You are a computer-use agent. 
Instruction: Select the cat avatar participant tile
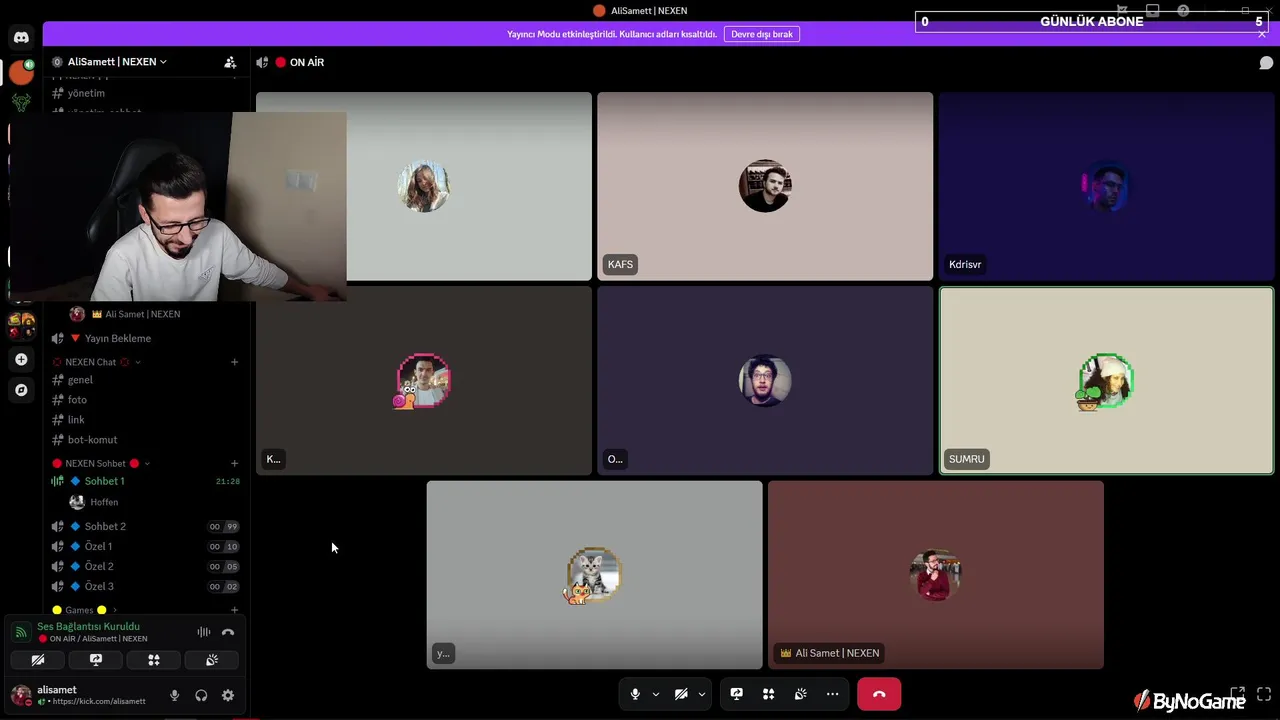(594, 575)
